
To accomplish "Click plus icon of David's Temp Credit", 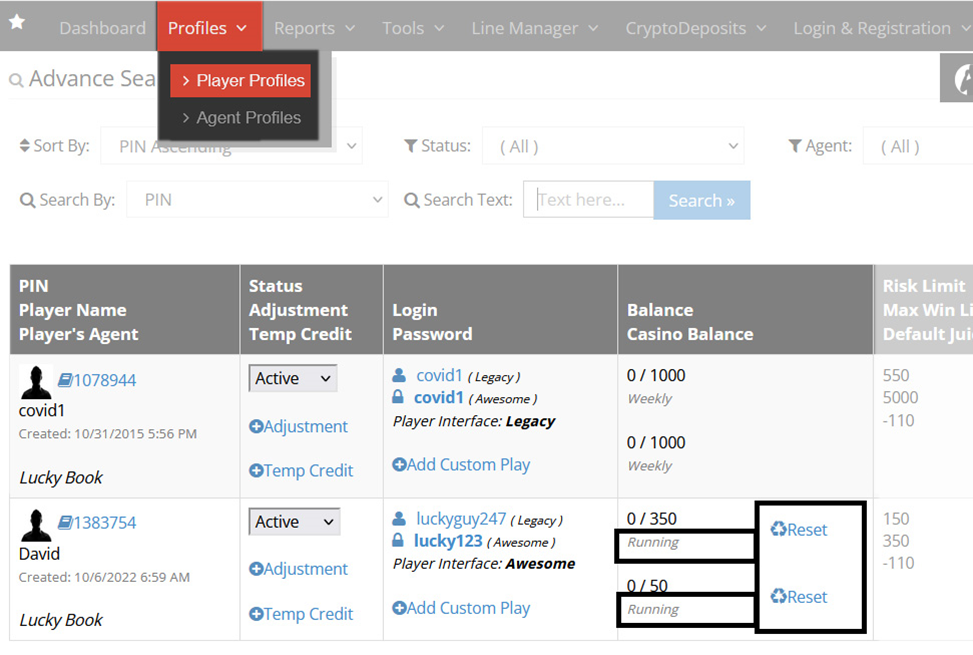I will pyautogui.click(x=256, y=614).
